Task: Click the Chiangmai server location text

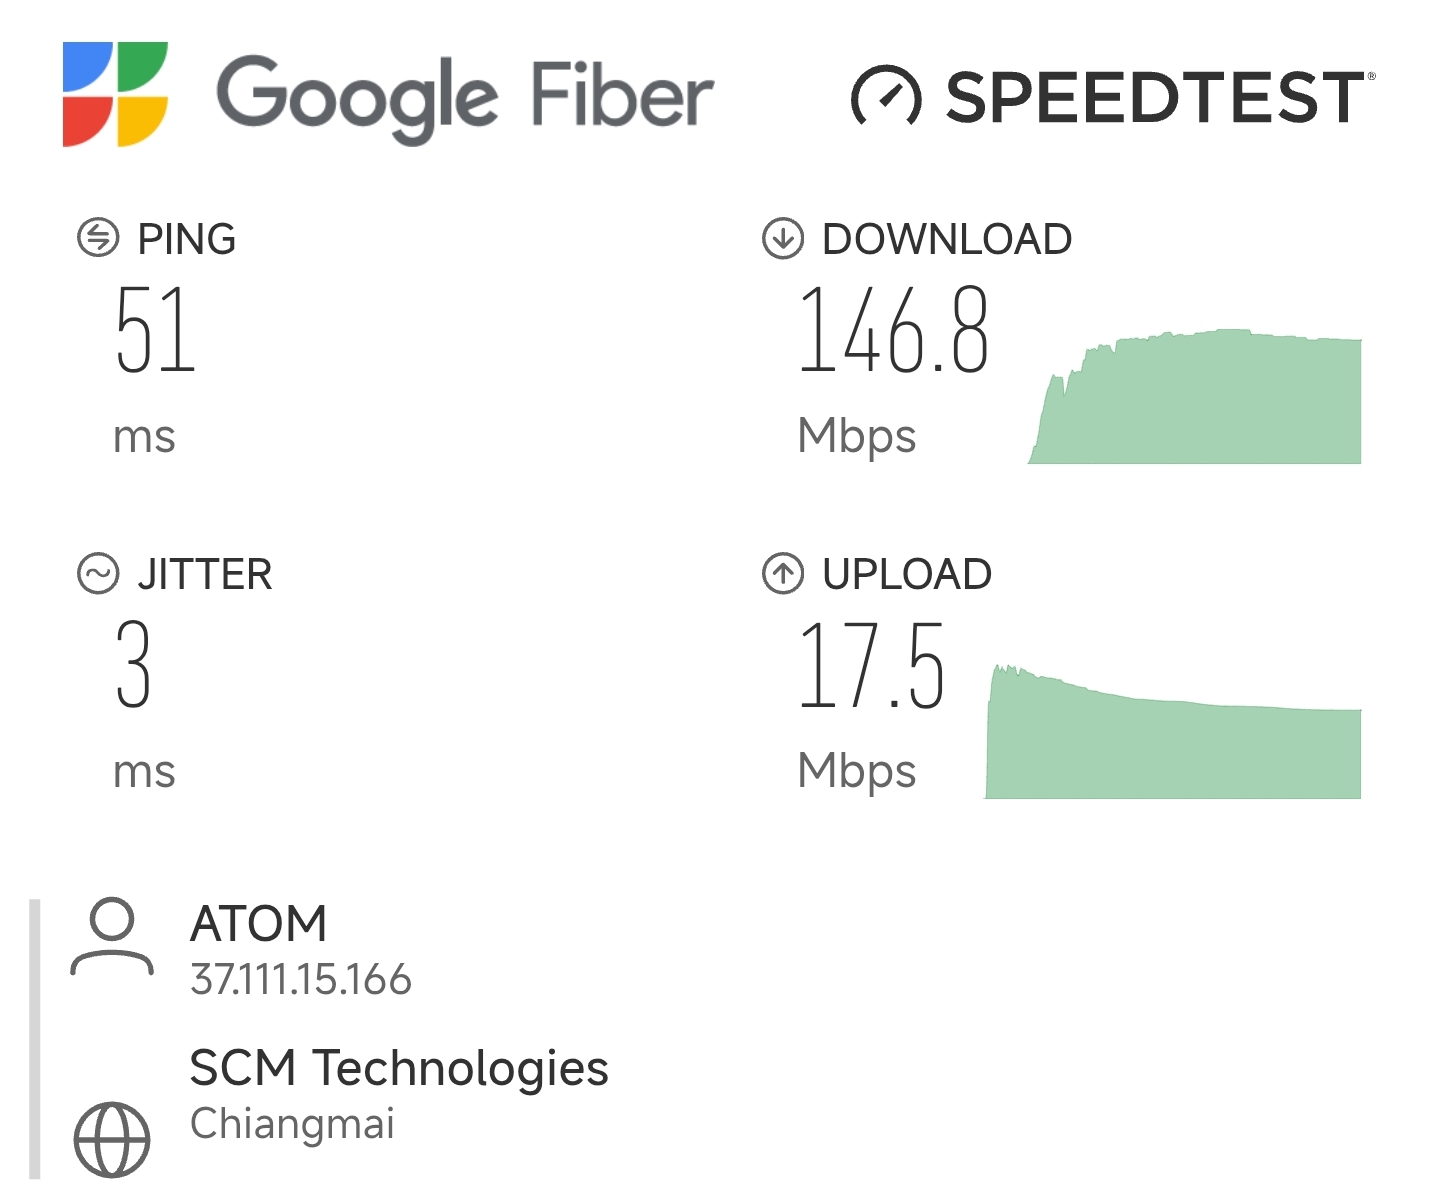Action: (293, 1124)
